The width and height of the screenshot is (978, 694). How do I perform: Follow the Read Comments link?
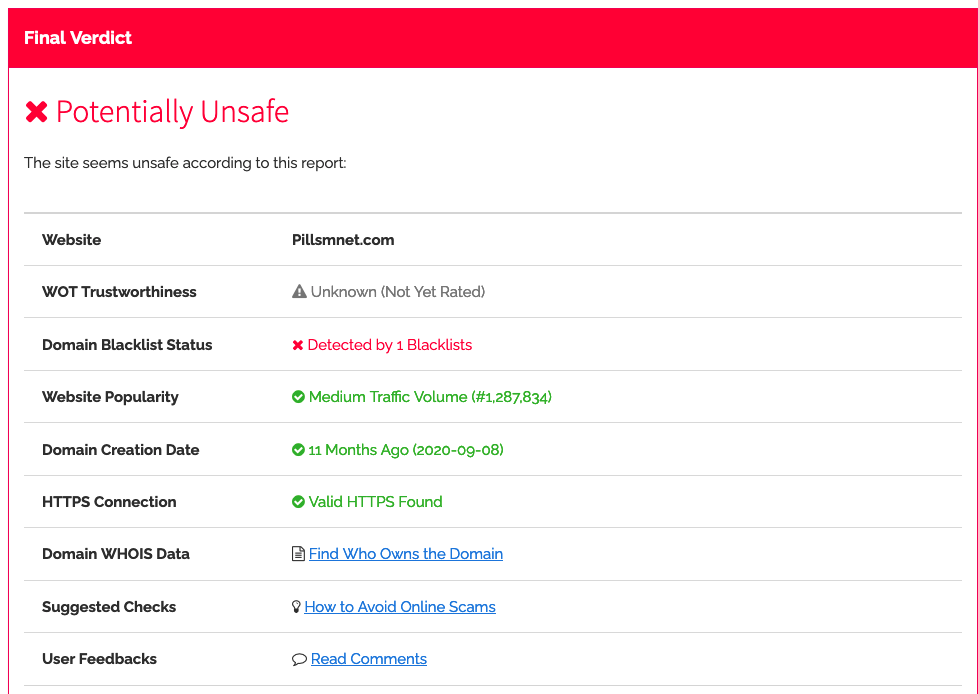click(x=369, y=659)
